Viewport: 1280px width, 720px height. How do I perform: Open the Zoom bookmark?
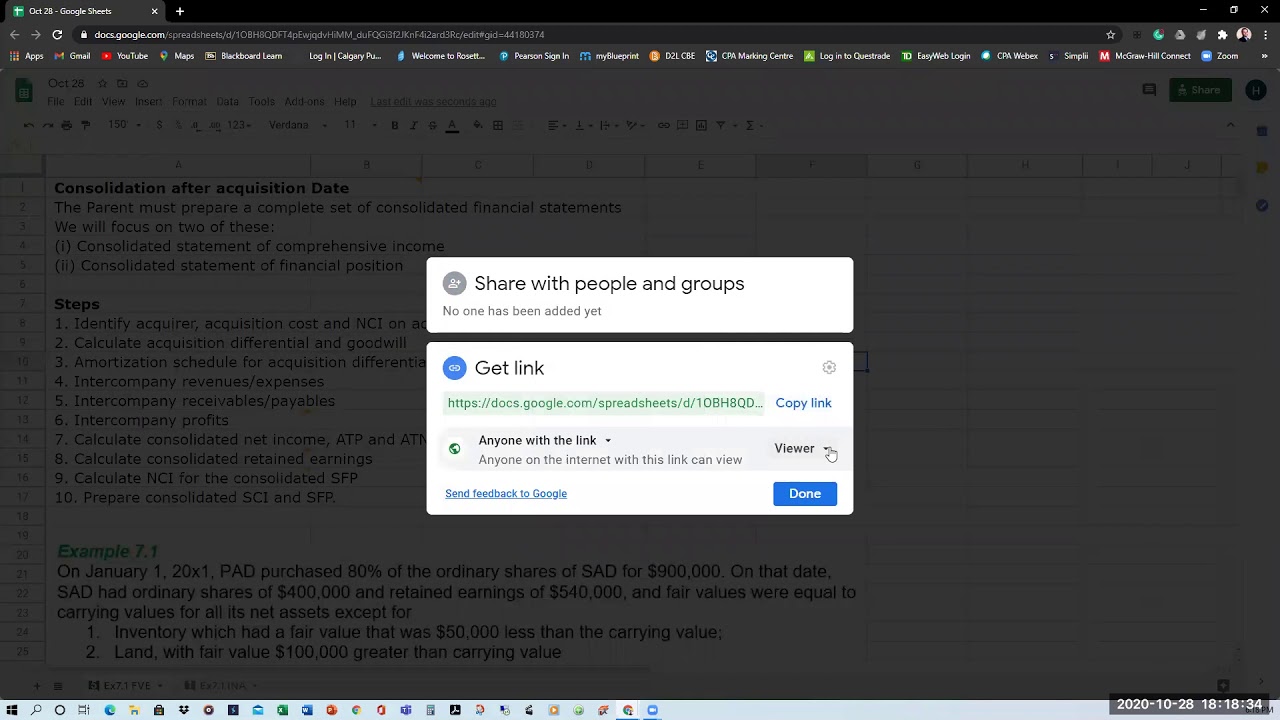pyautogui.click(x=1220, y=56)
